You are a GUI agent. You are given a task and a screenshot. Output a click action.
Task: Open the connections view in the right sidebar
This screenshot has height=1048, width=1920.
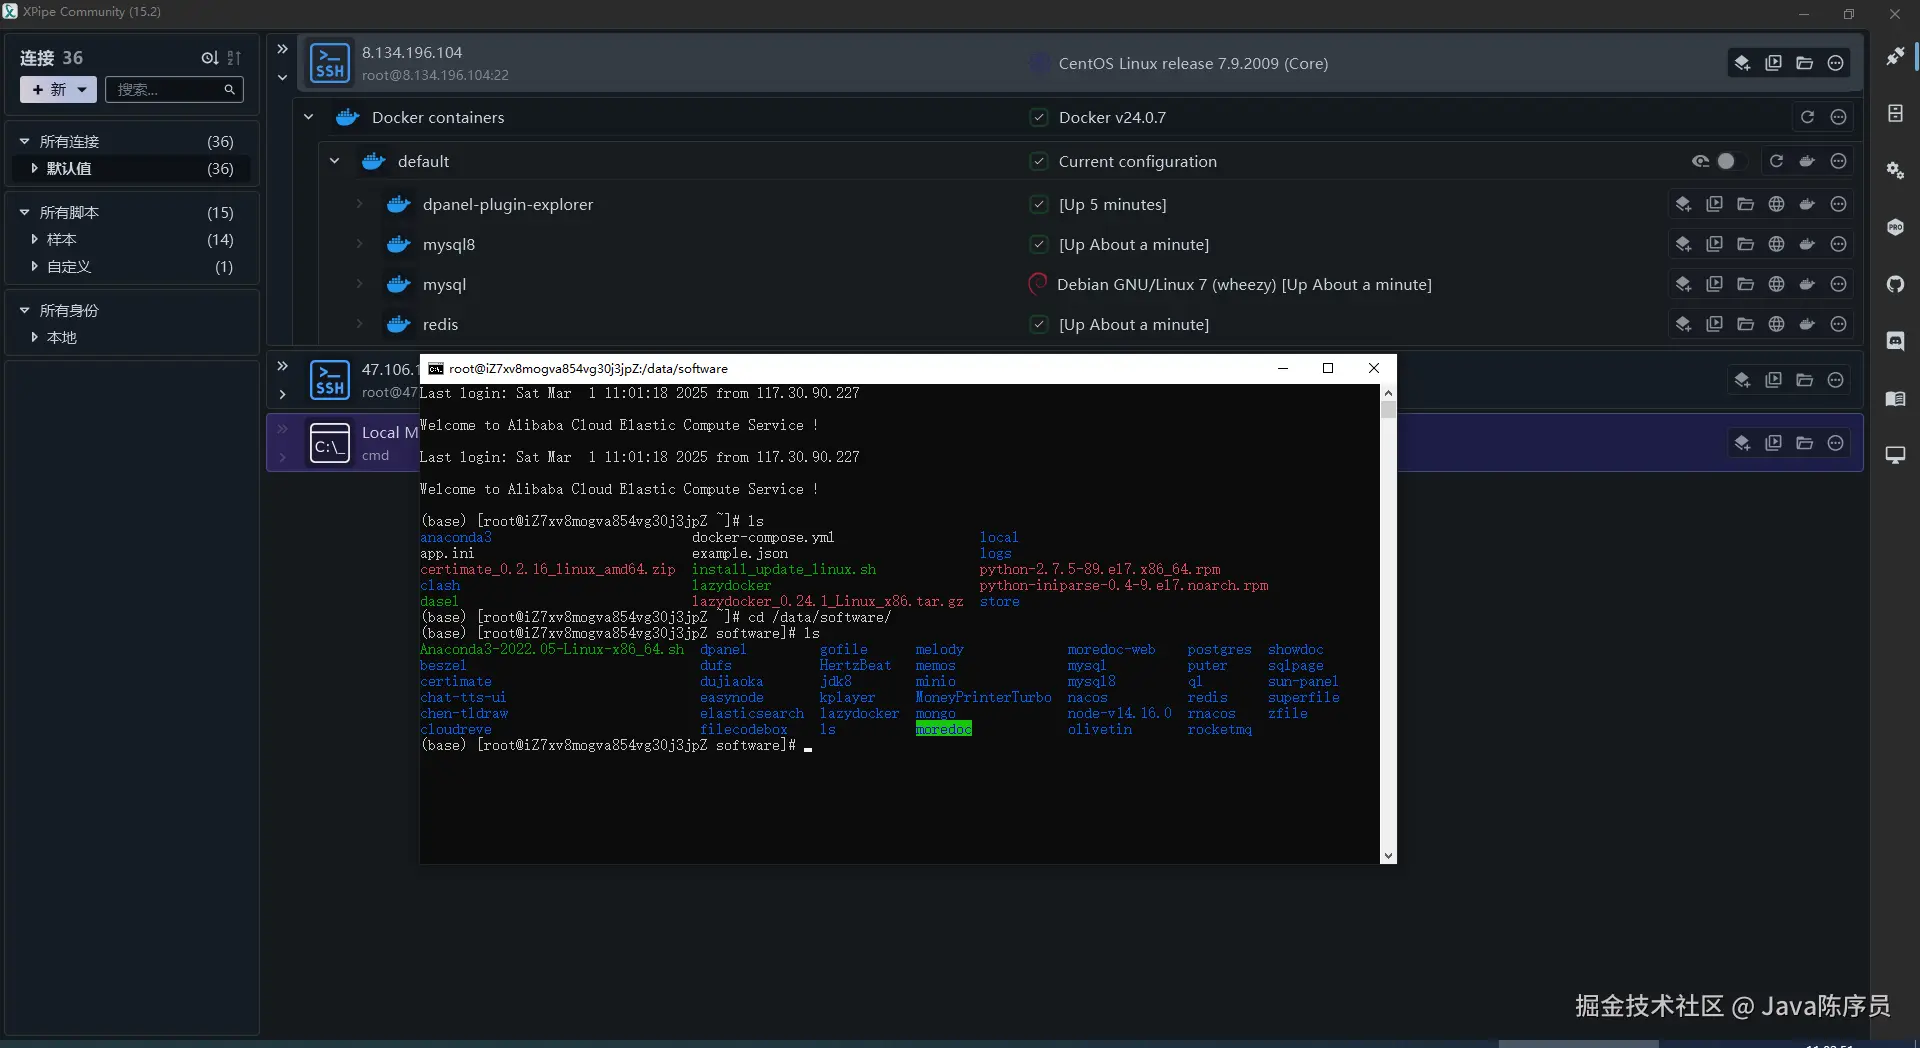coord(1895,56)
